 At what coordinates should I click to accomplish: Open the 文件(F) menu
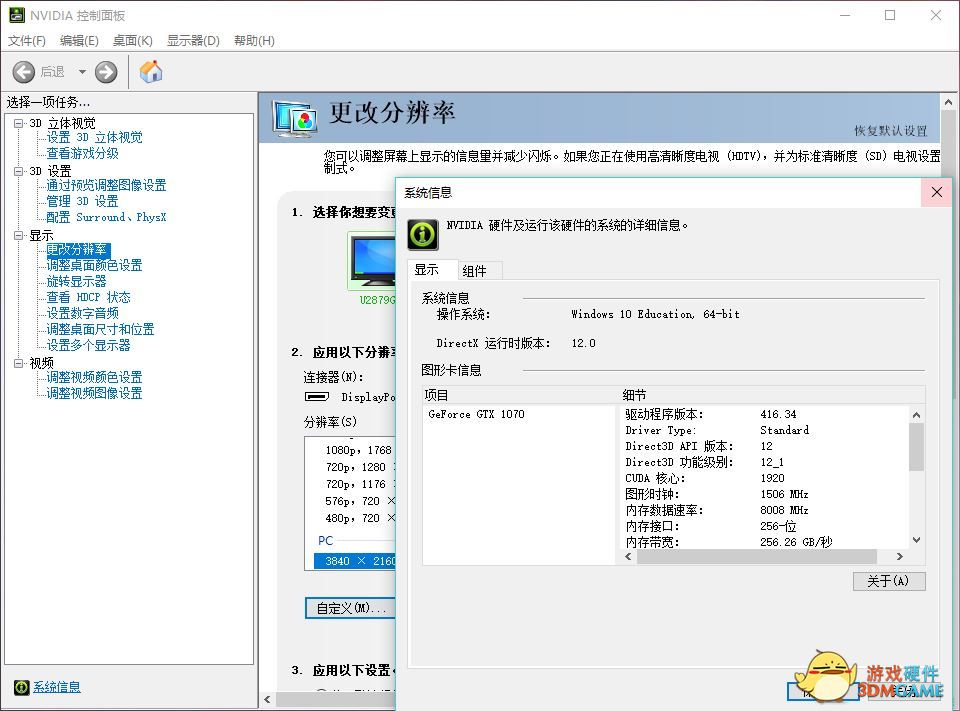[27, 40]
